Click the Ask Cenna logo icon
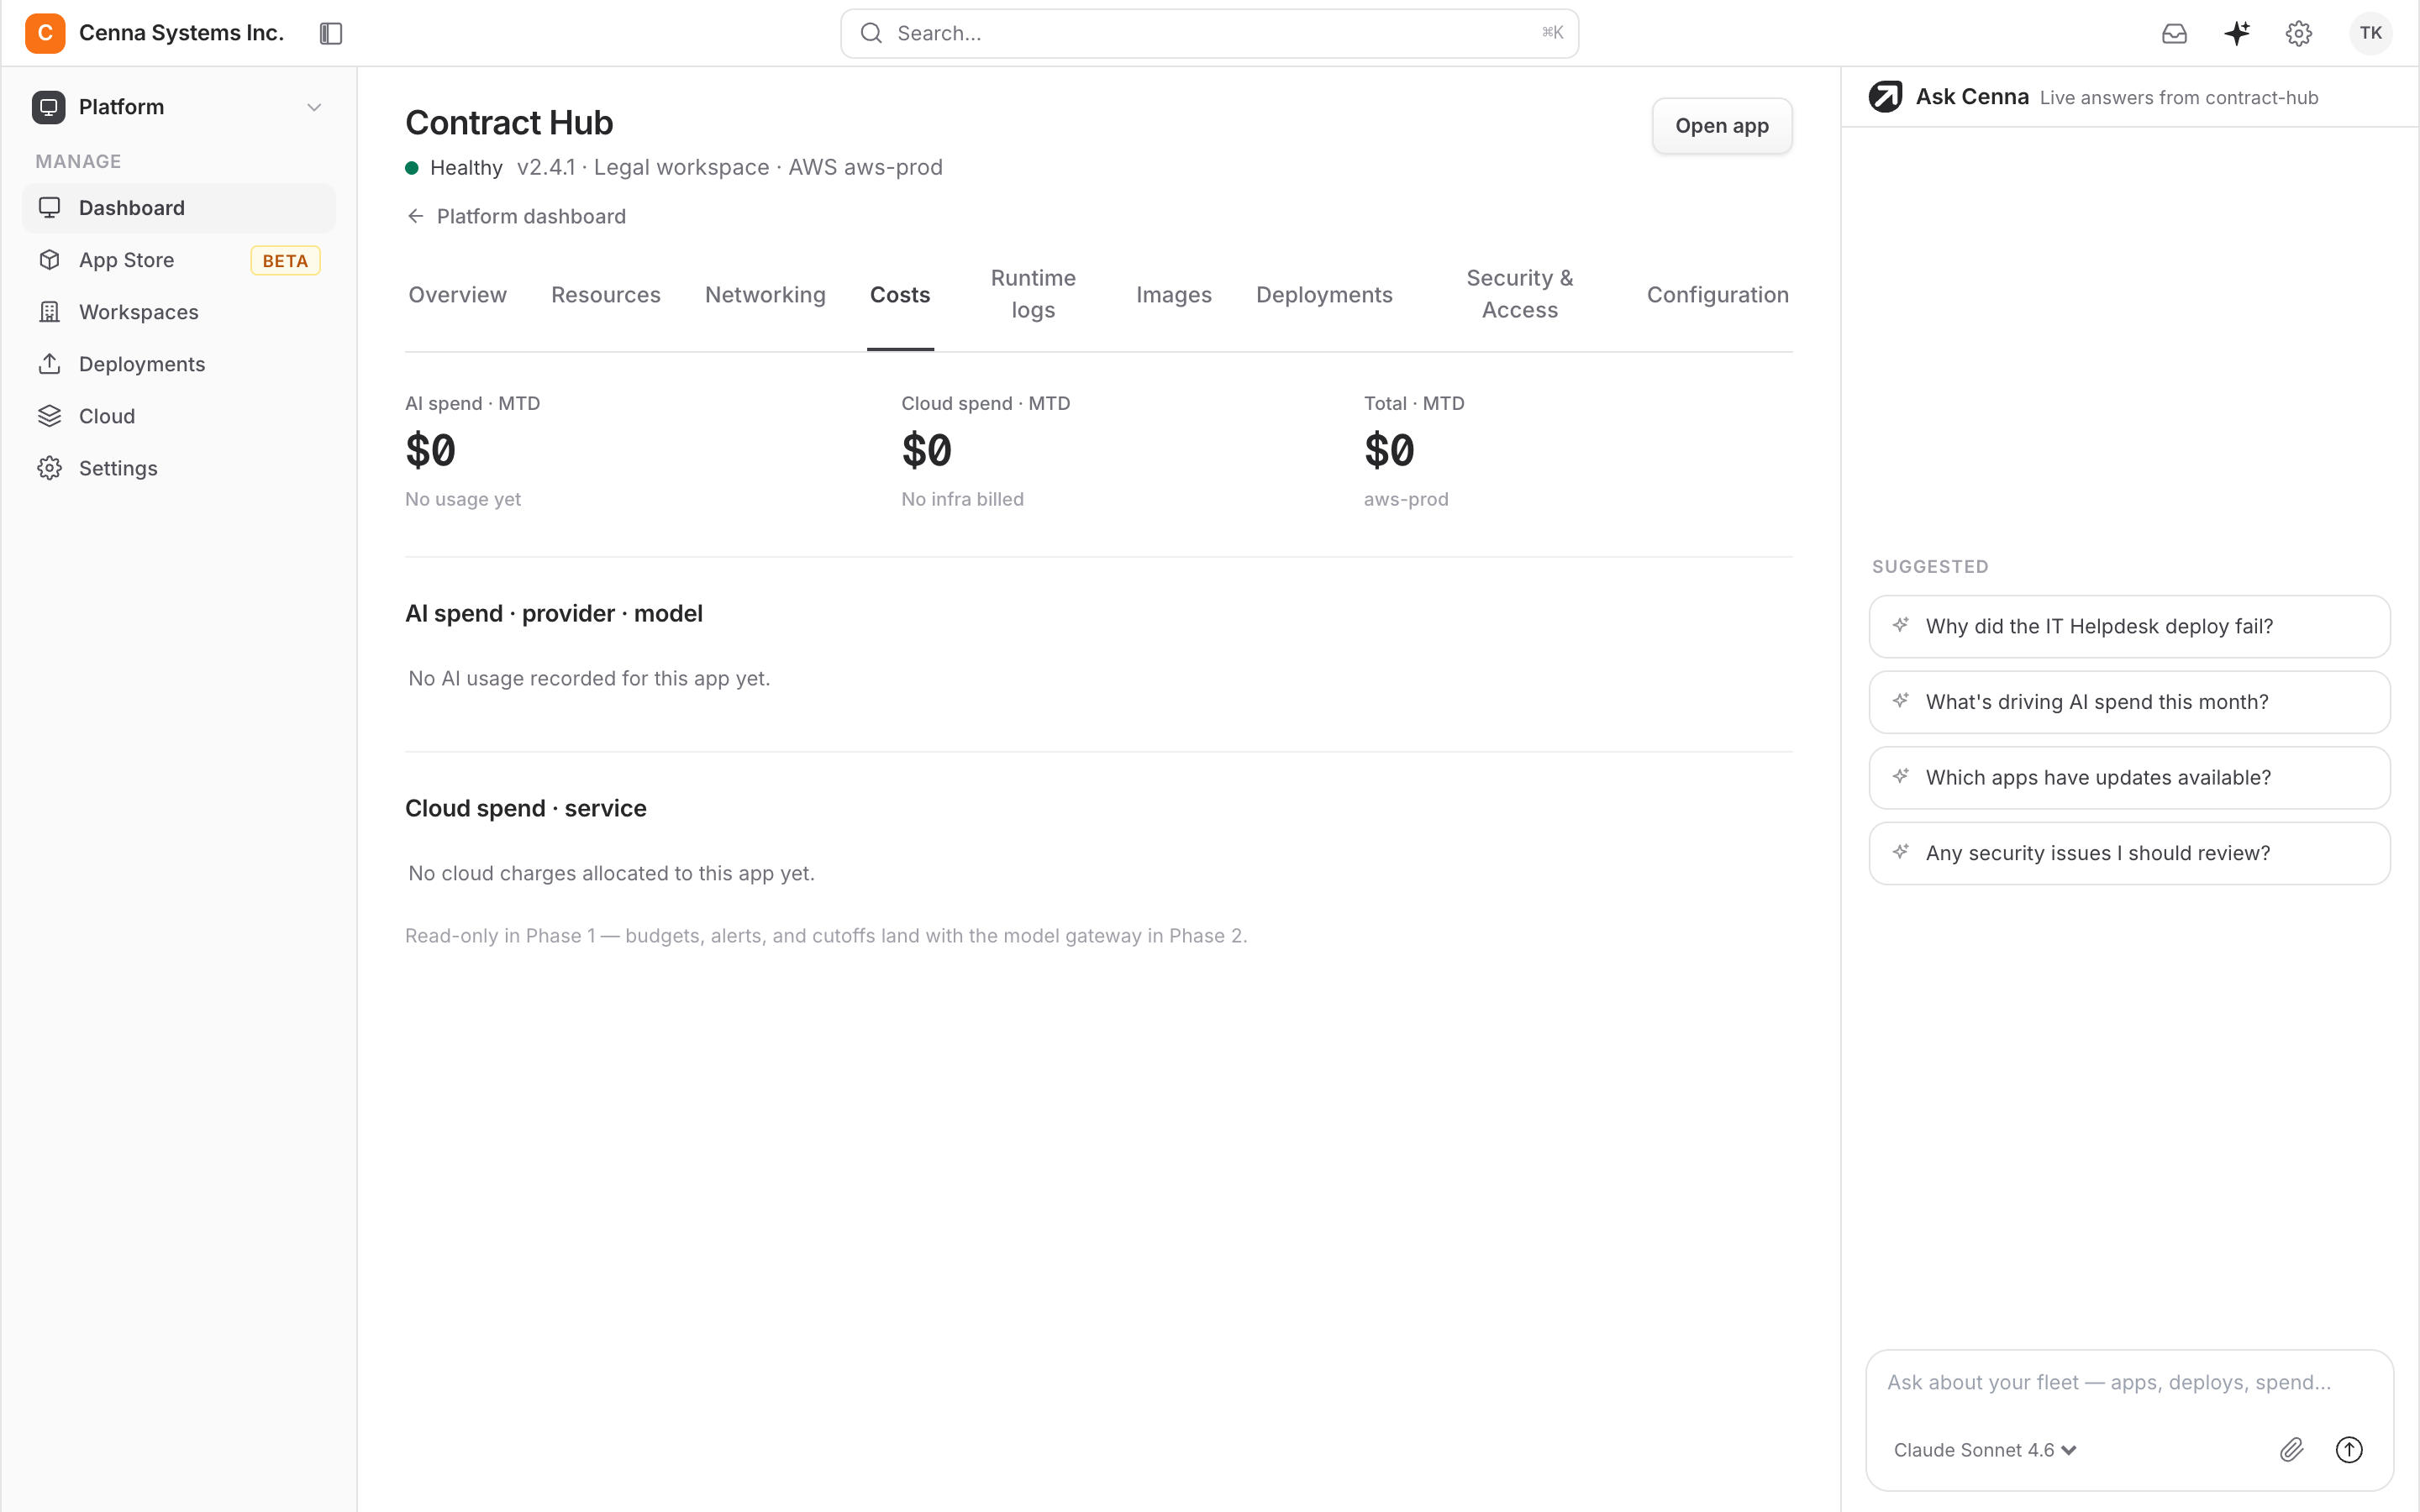 pyautogui.click(x=1886, y=97)
